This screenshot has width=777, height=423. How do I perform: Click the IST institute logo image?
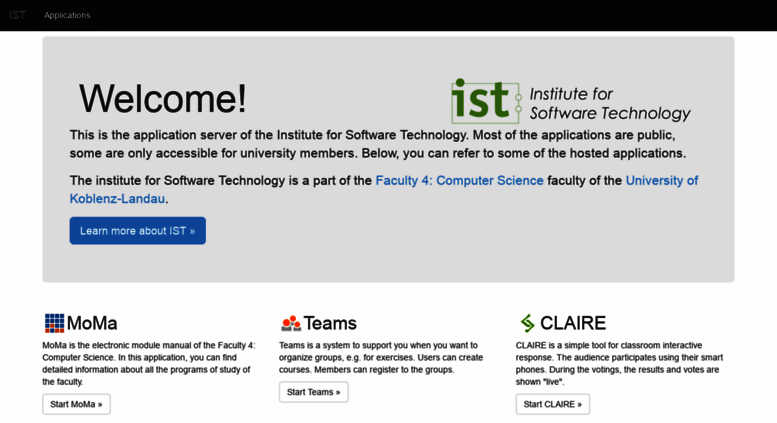[570, 101]
